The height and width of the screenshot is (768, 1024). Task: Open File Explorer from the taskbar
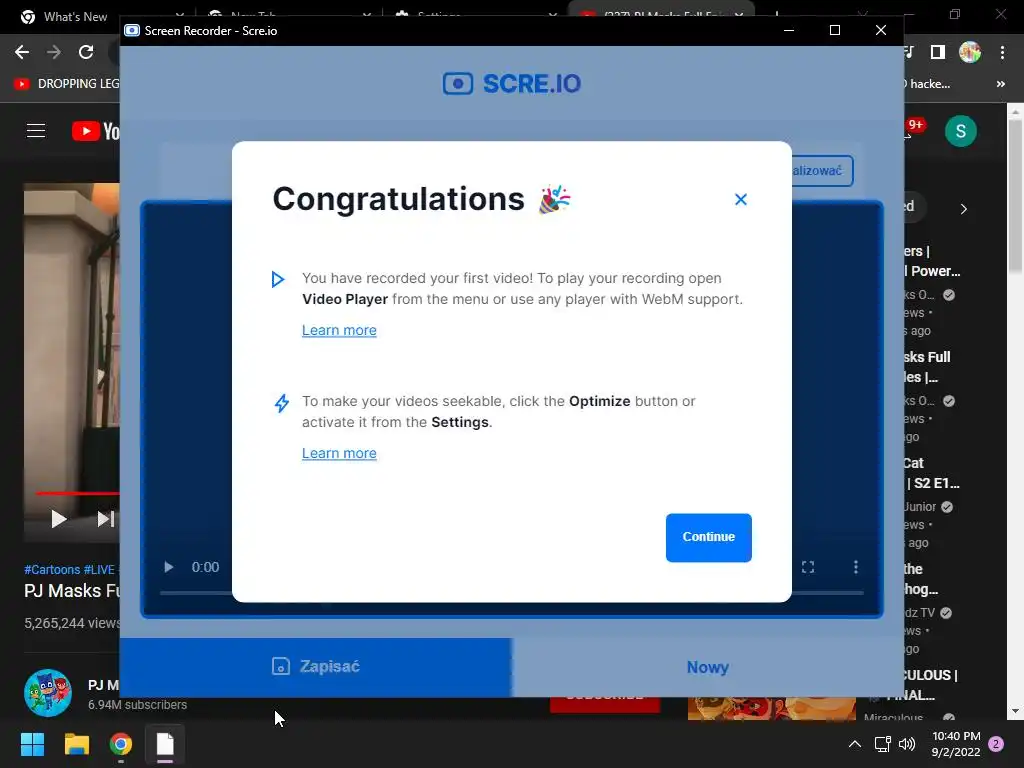(x=77, y=744)
